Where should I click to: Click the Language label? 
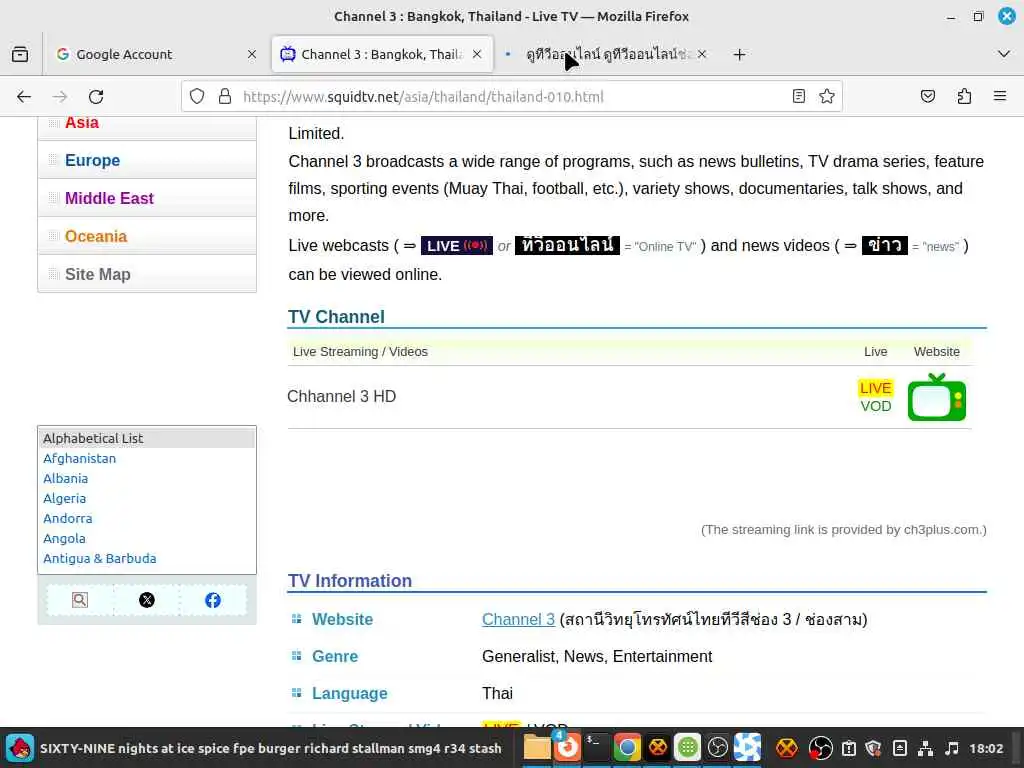click(349, 694)
